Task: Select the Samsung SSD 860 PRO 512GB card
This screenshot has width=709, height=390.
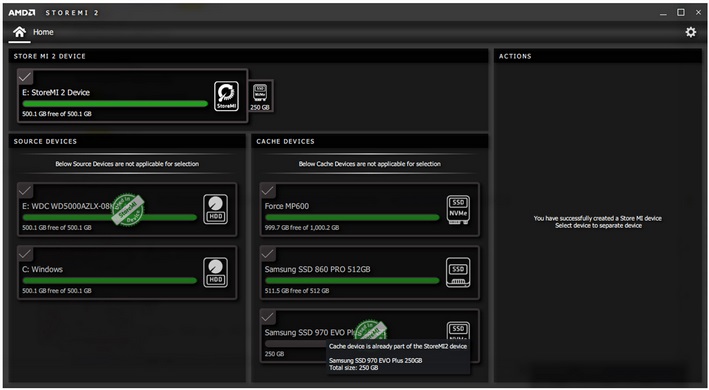Action: click(x=369, y=273)
